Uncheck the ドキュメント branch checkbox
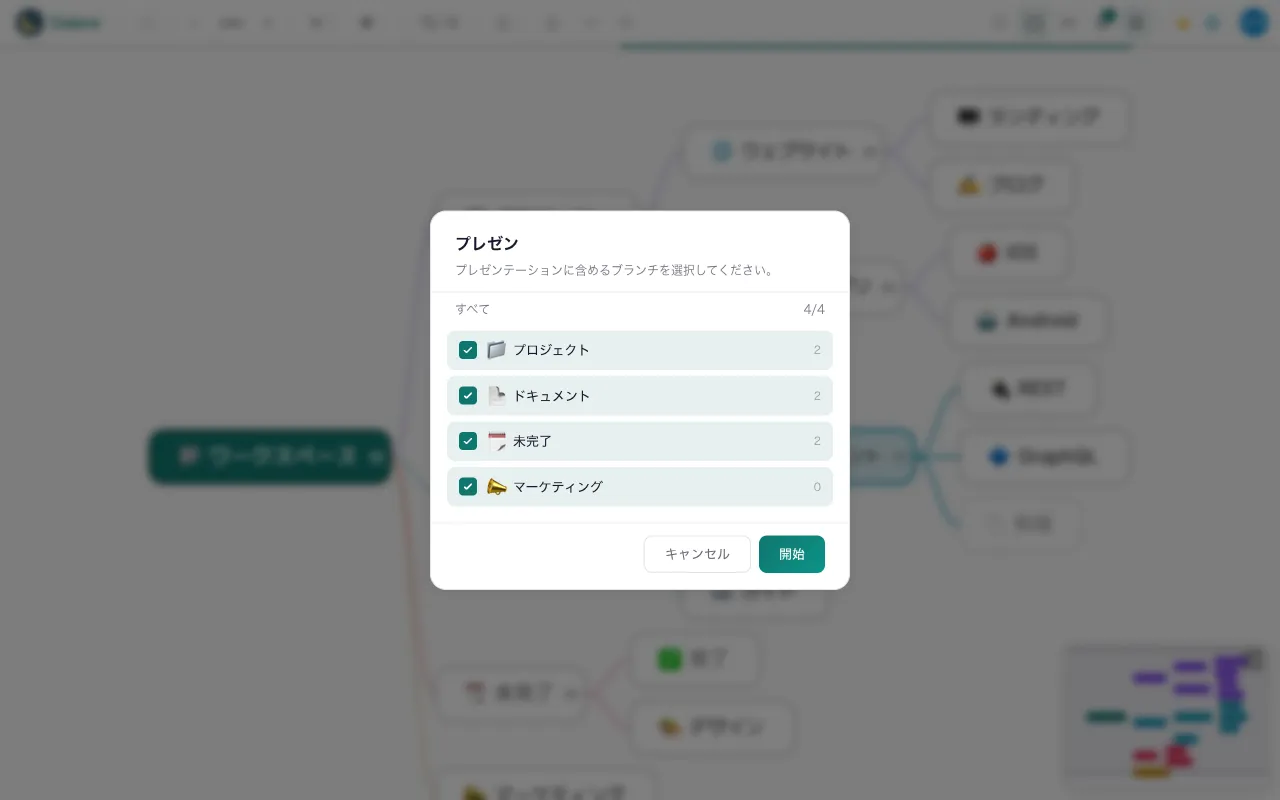 tap(468, 395)
